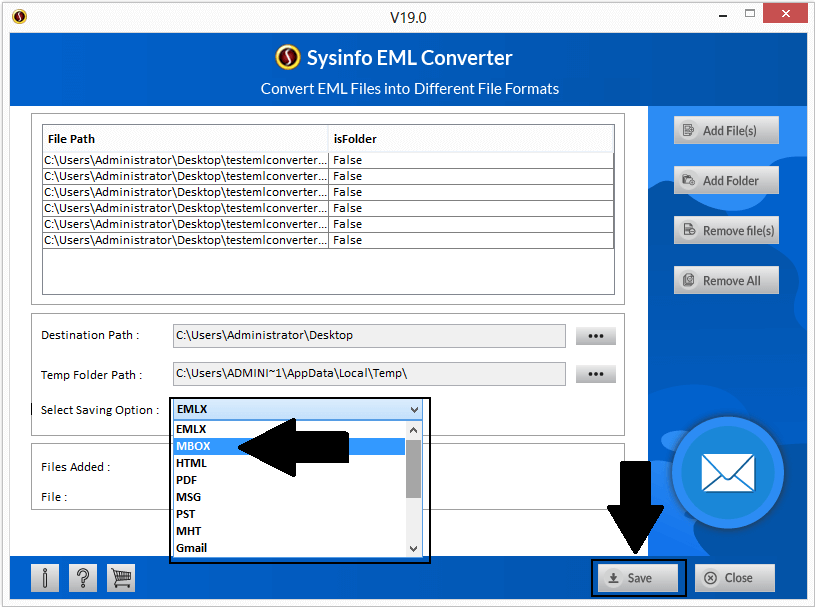Screen dimensions: 815x607
Task: Click the isFolder column header
Action: click(x=471, y=139)
